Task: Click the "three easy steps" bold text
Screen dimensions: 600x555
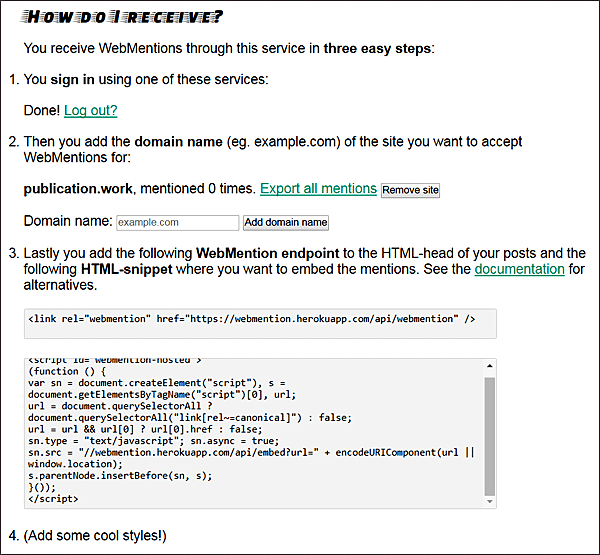Action: [x=377, y=49]
